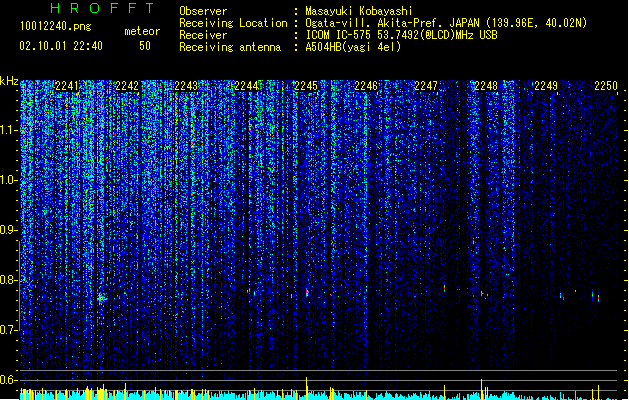
Task: Click the date stamp 02.10.01 22:40
Action: [x=61, y=46]
